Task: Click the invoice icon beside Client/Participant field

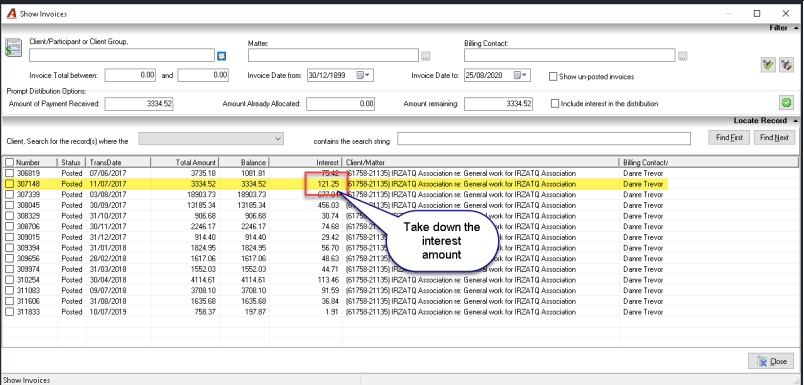Action: coord(12,48)
